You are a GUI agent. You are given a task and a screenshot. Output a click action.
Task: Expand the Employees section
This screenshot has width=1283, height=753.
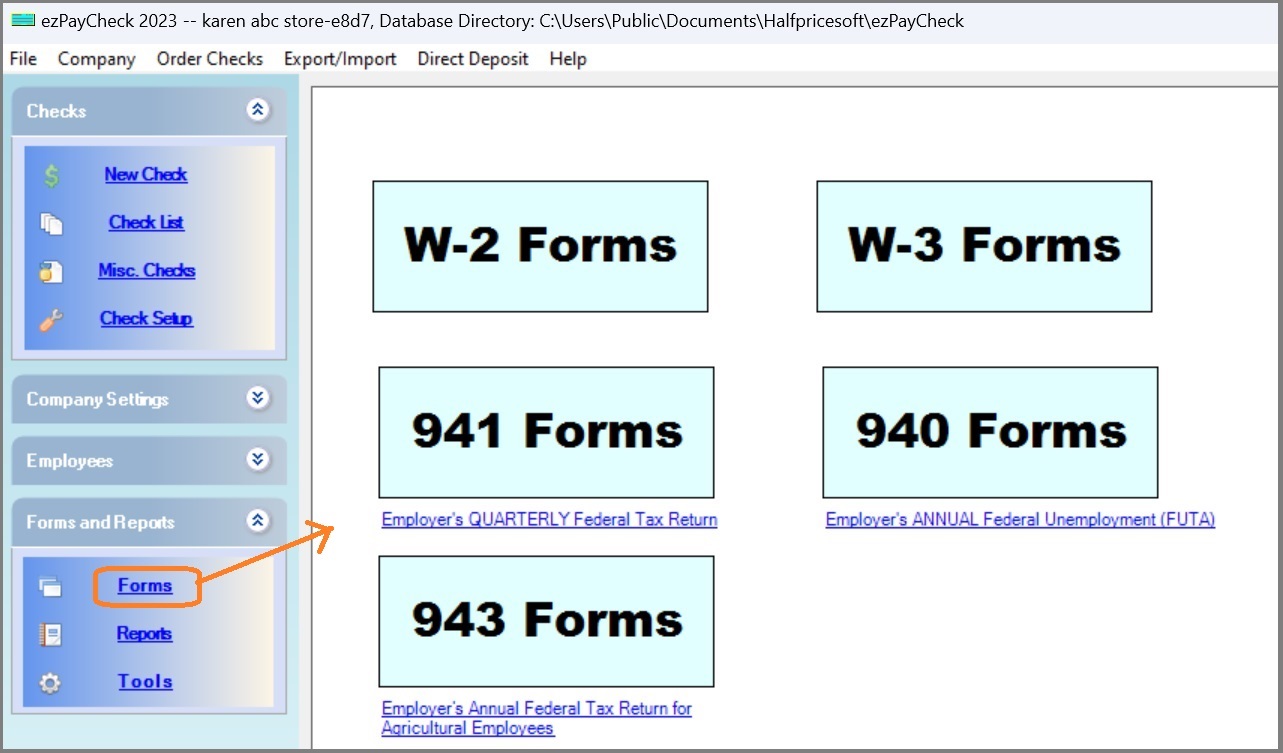tap(258, 460)
